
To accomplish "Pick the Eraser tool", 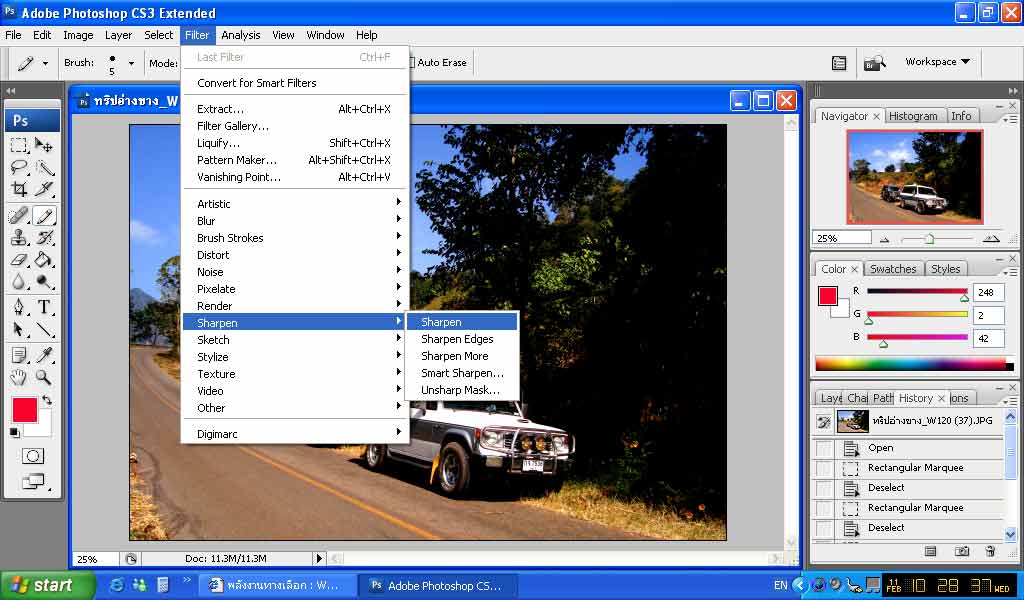I will tap(19, 260).
